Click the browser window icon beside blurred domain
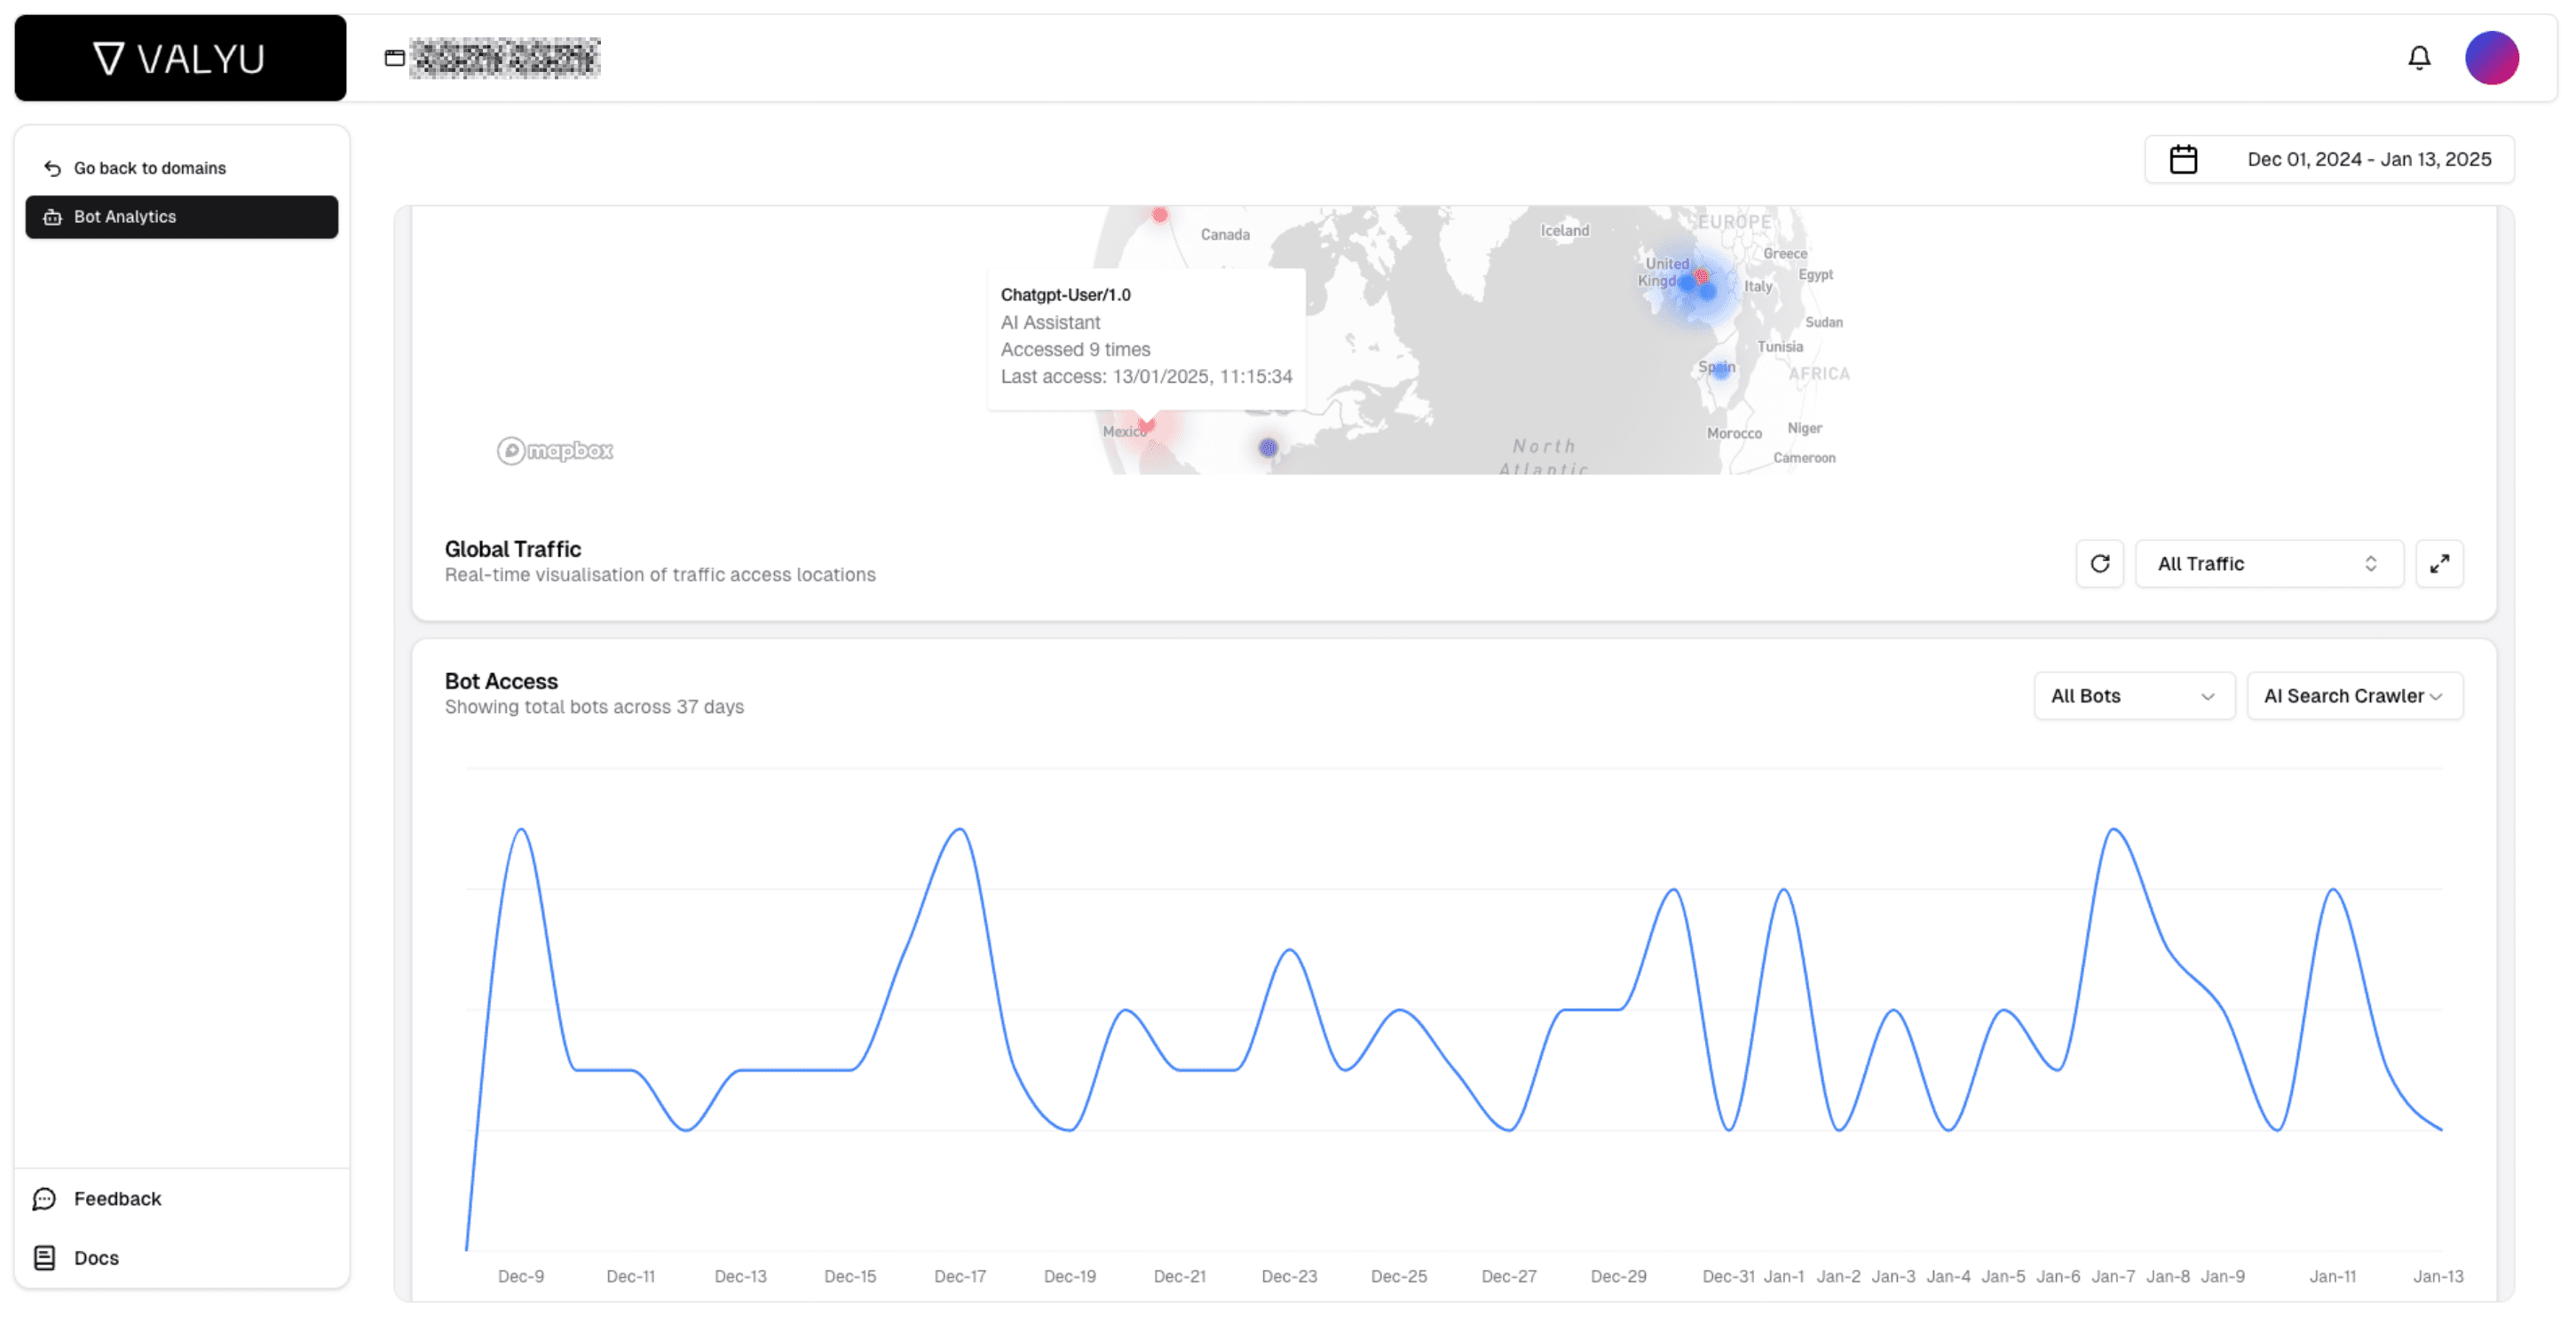The image size is (2576, 1324). coord(395,58)
